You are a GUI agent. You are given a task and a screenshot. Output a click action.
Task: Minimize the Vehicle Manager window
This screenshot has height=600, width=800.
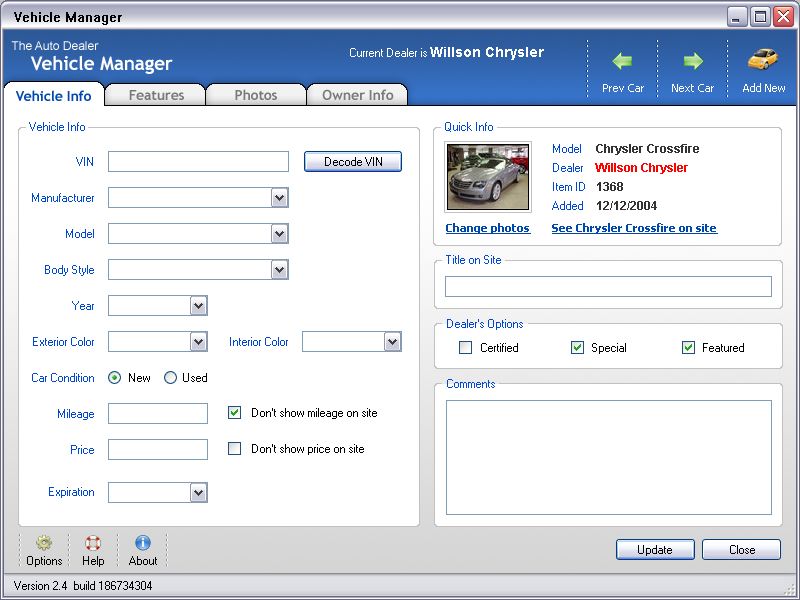[x=736, y=17]
